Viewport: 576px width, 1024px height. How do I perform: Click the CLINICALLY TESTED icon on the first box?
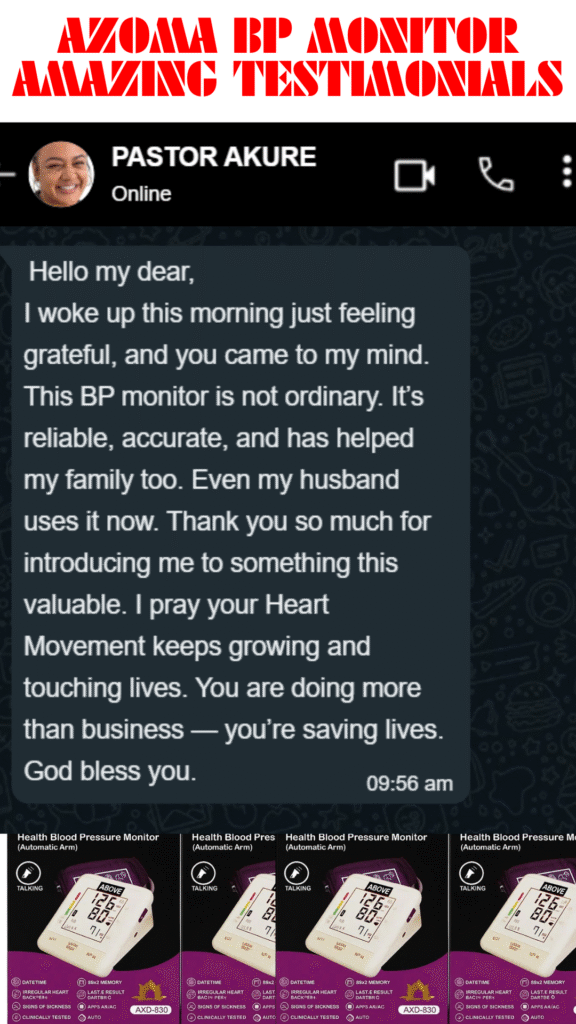point(15,1017)
